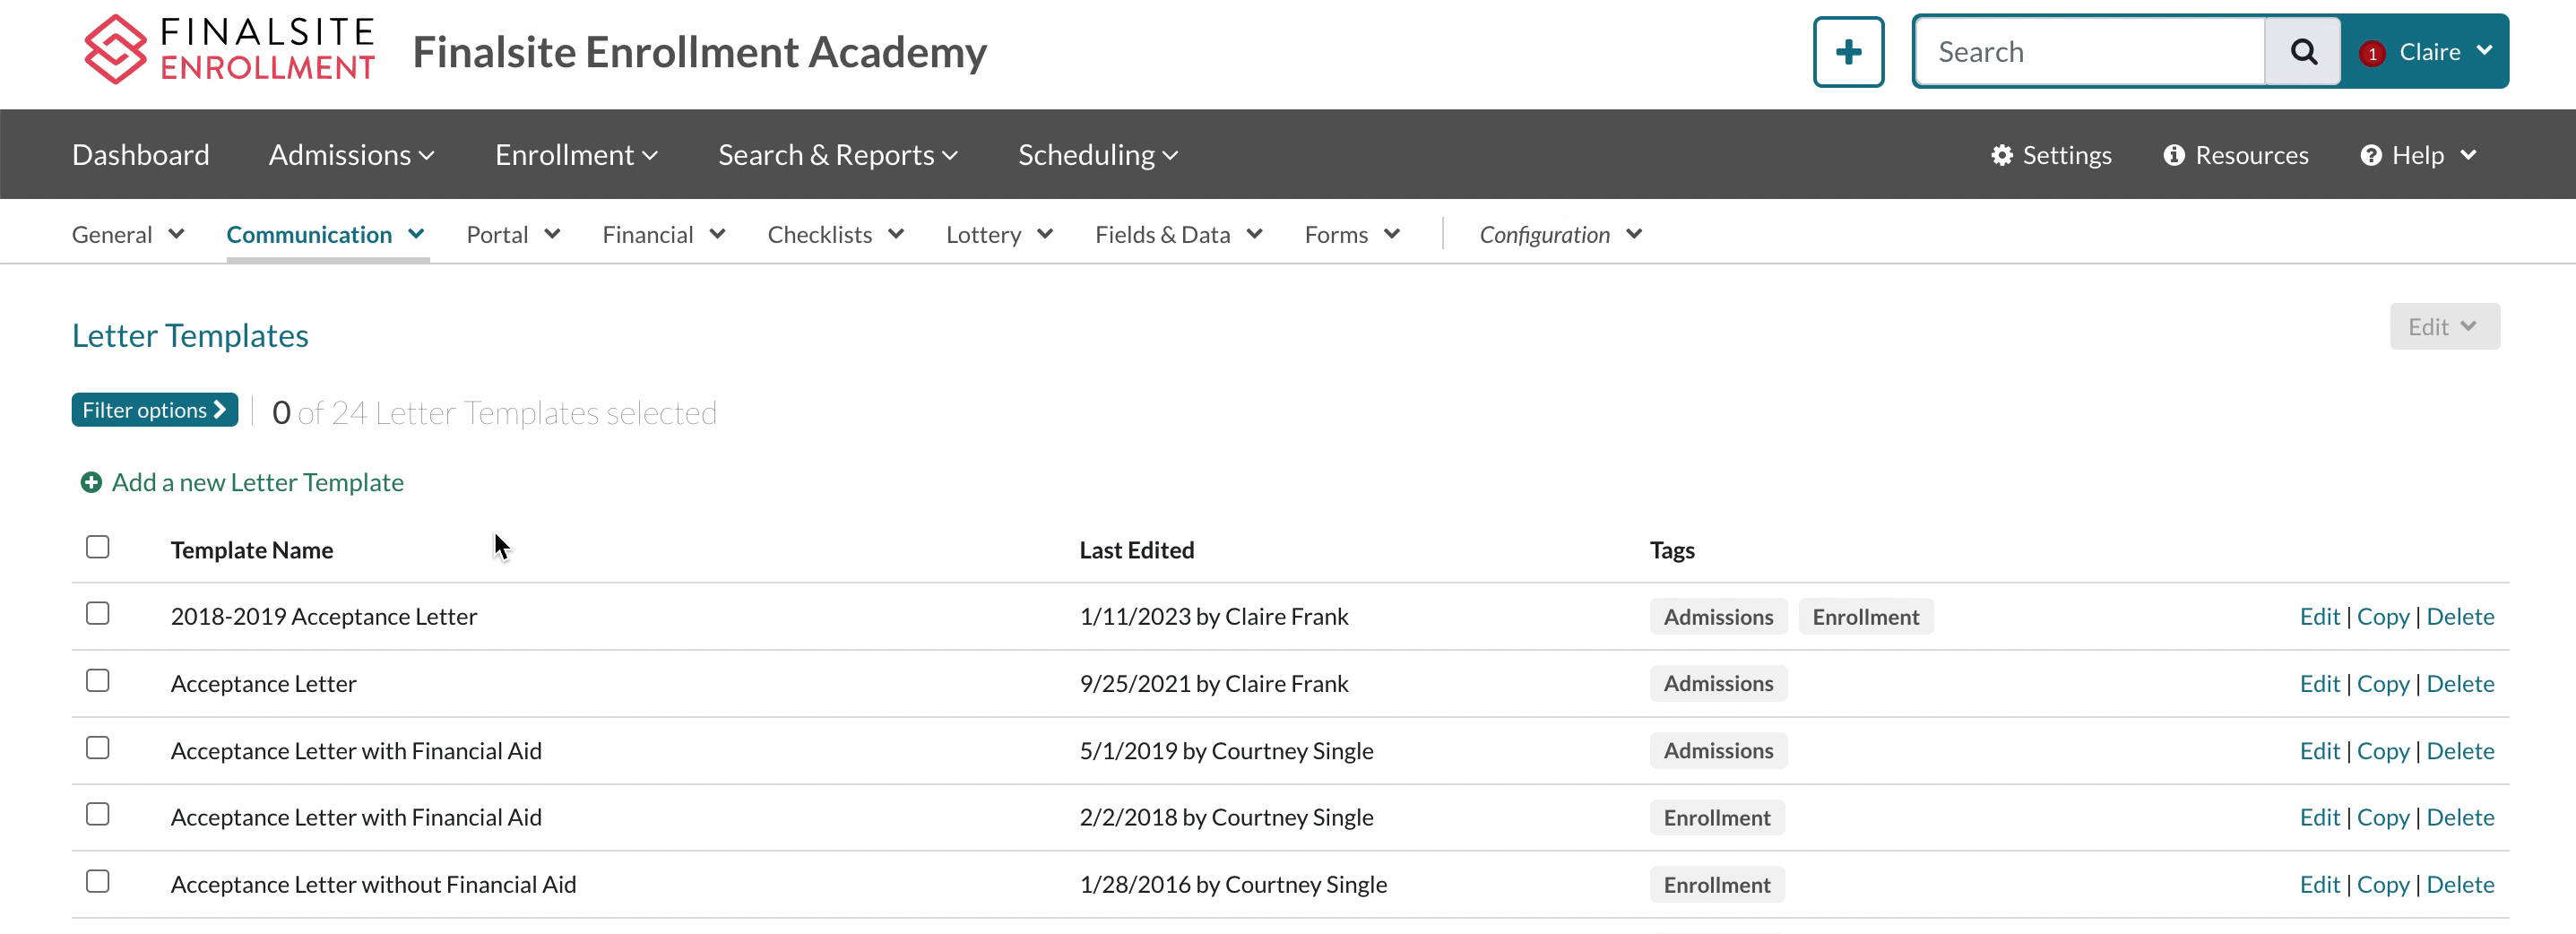Click into the Search text field
This screenshot has width=2576, height=934.
tap(2090, 52)
